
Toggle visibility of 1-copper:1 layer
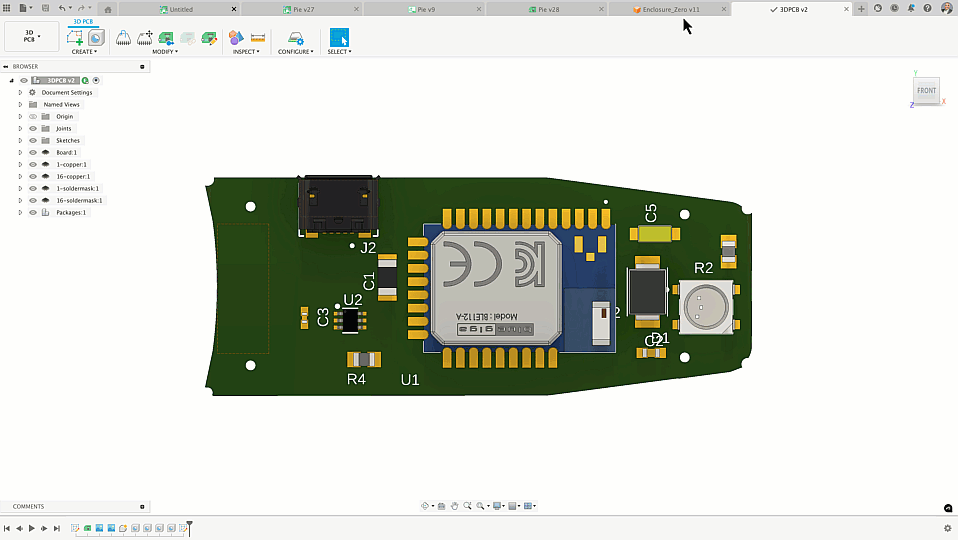coord(33,165)
